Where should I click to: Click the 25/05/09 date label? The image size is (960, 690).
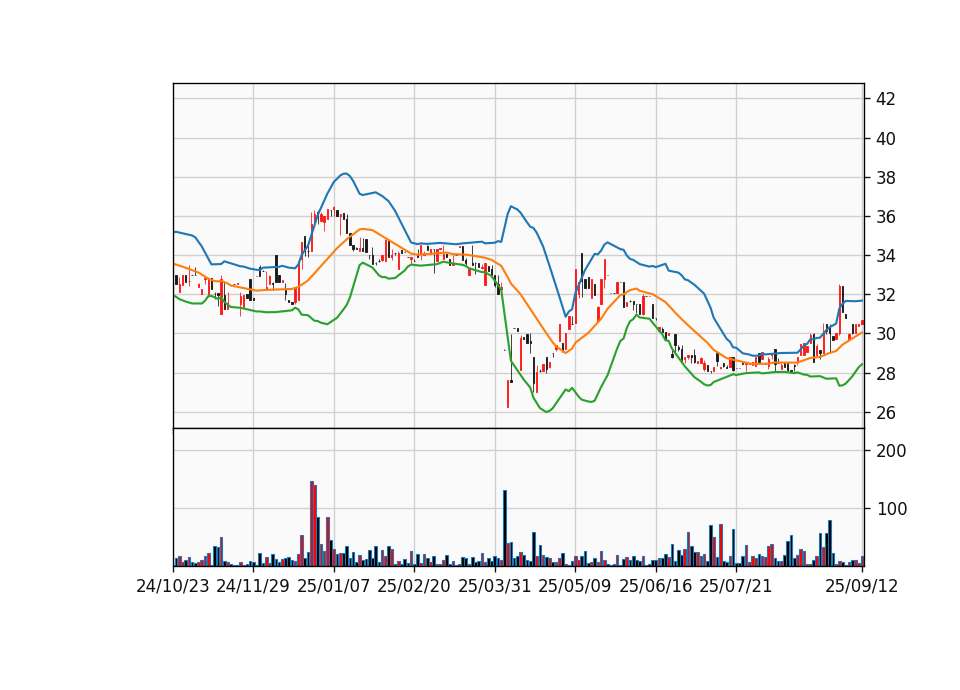[575, 587]
